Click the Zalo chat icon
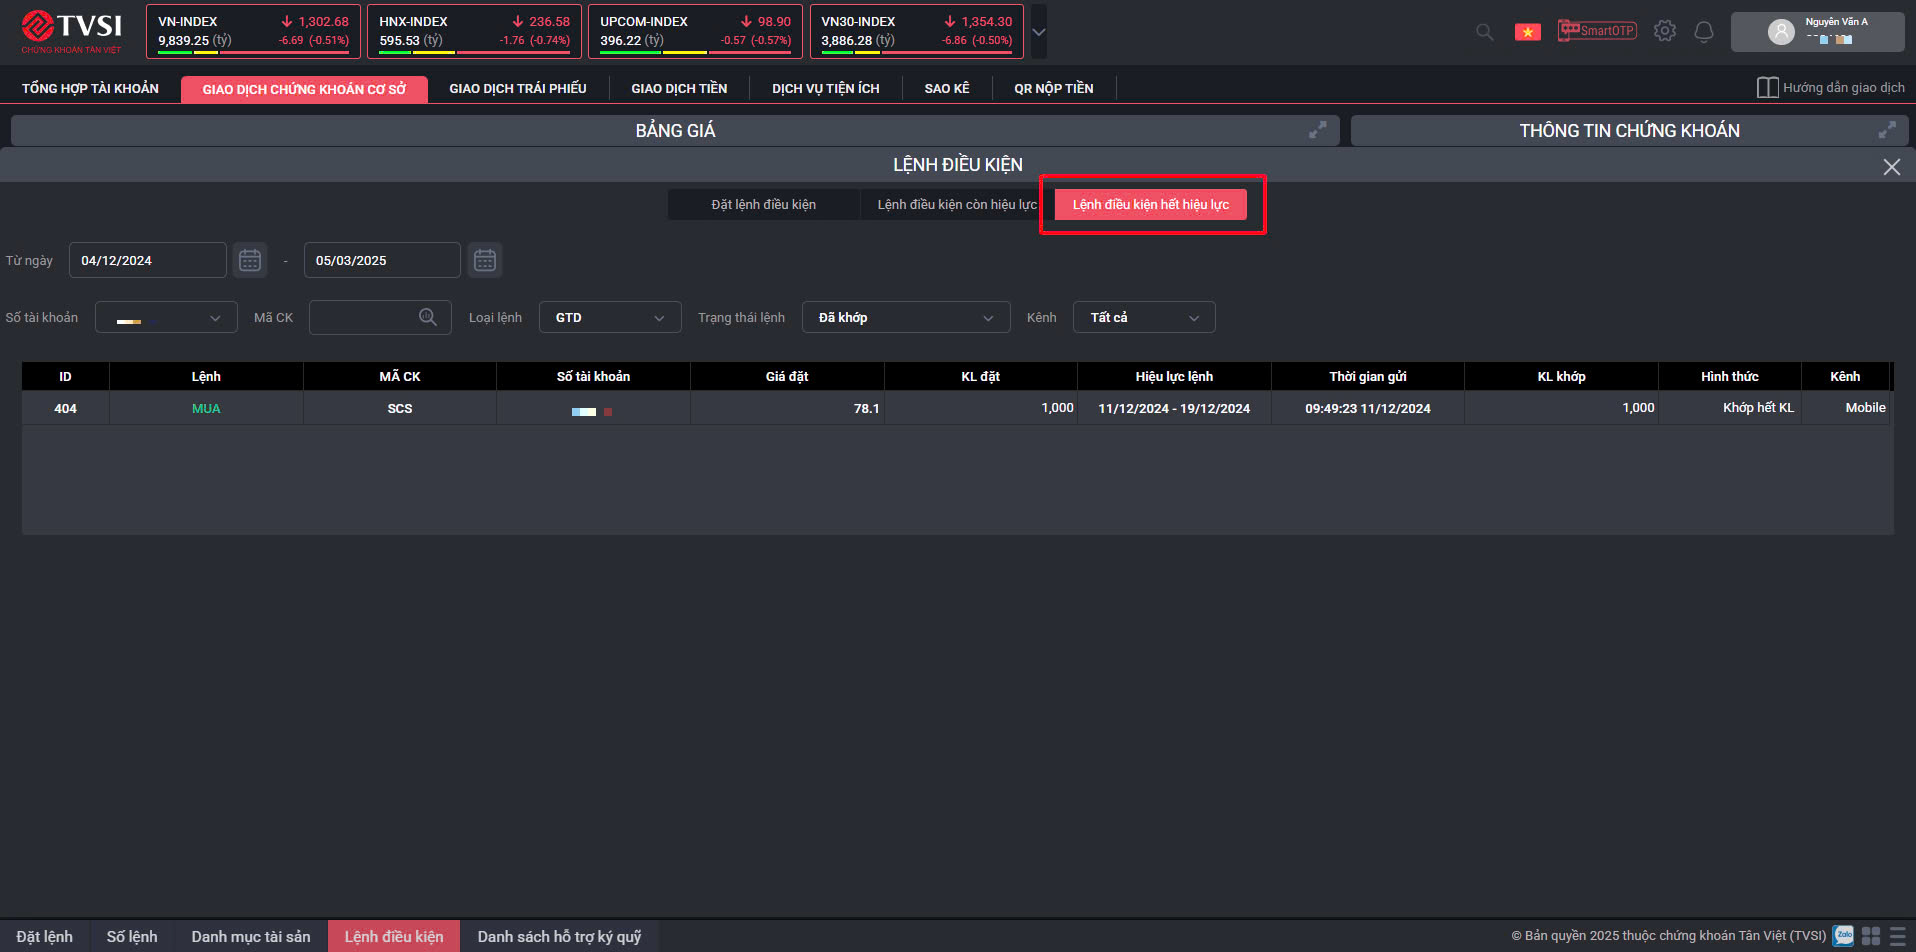The image size is (1916, 952). [x=1843, y=936]
